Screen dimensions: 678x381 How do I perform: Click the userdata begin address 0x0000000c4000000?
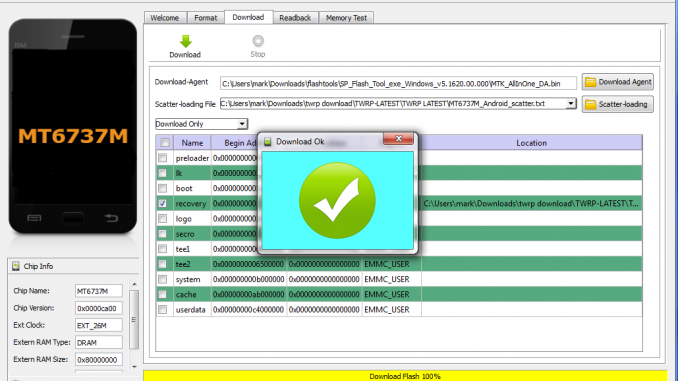click(249, 310)
